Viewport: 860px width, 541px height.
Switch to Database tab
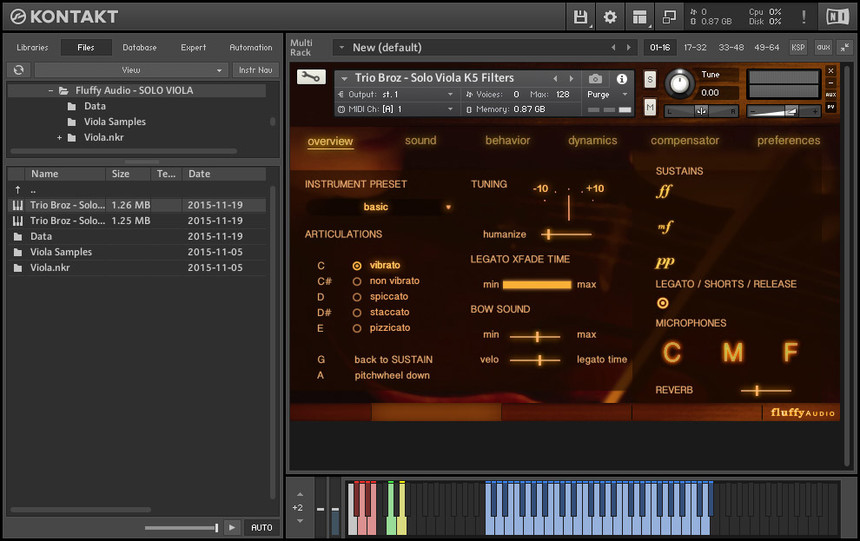tap(139, 48)
